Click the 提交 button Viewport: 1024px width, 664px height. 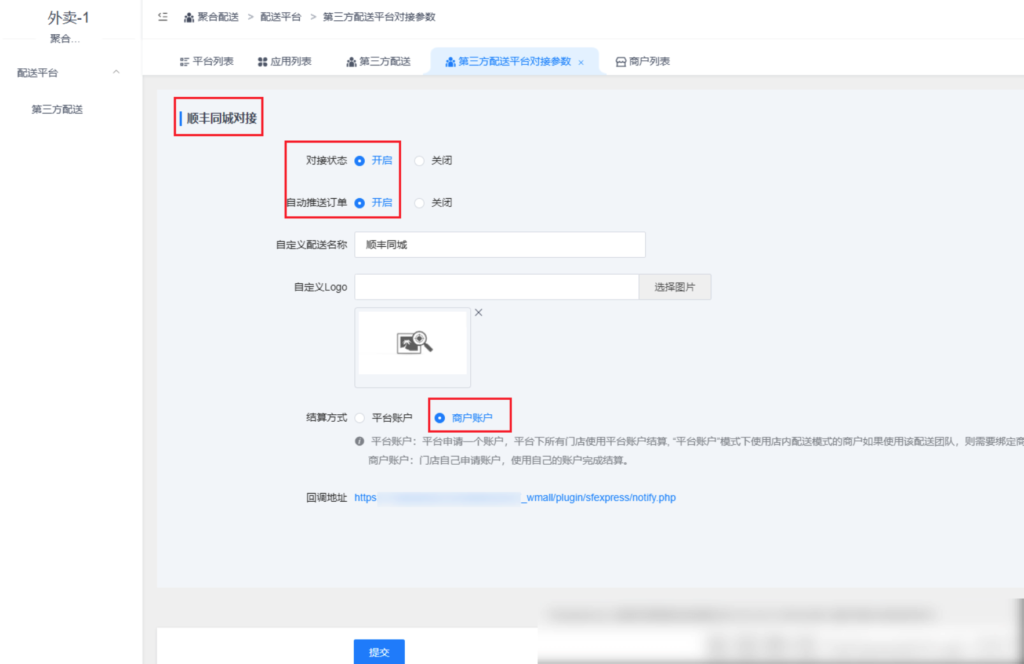click(378, 651)
